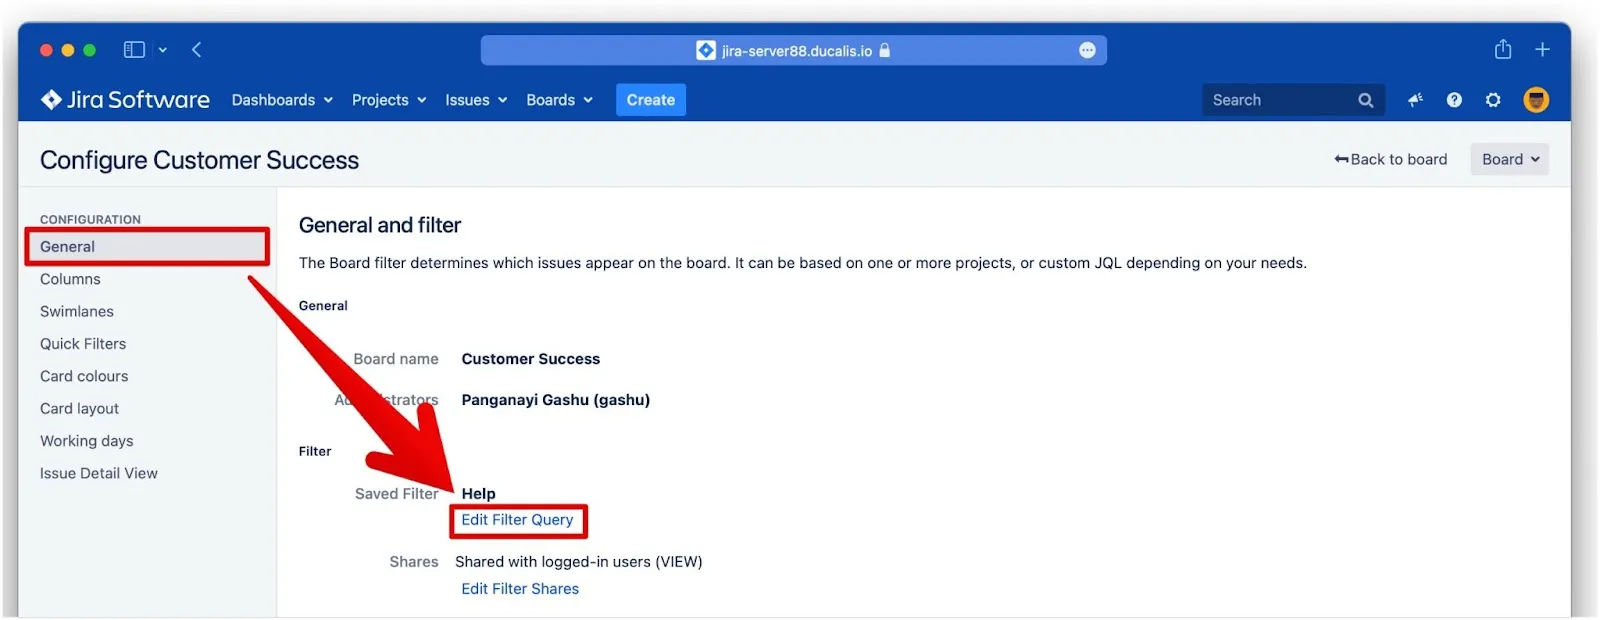Image resolution: width=1600 pixels, height=620 pixels.
Task: Open Quick Filters configuration section
Action: point(83,344)
